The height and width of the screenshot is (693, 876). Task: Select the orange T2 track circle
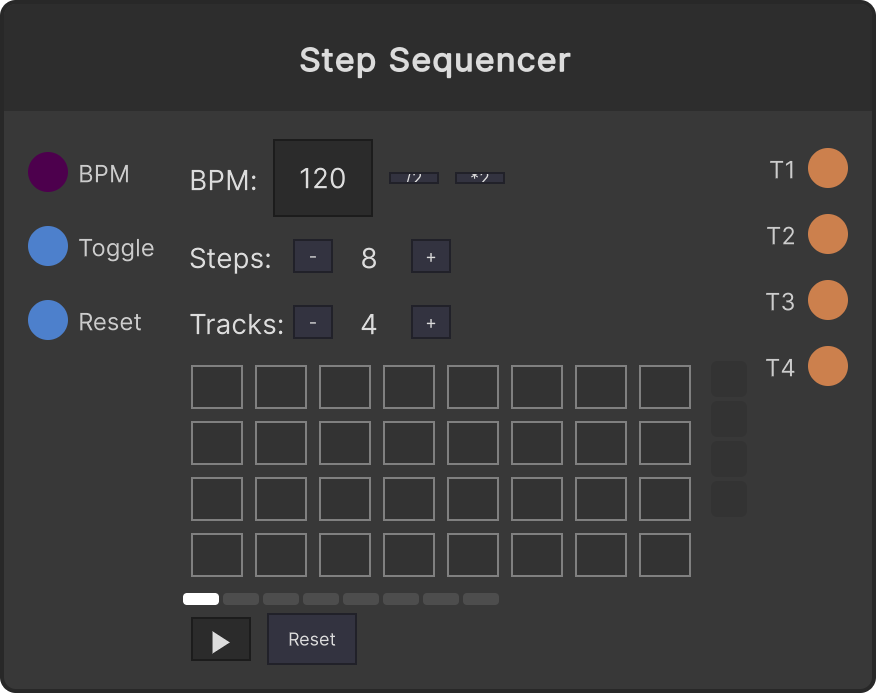pyautogui.click(x=828, y=234)
